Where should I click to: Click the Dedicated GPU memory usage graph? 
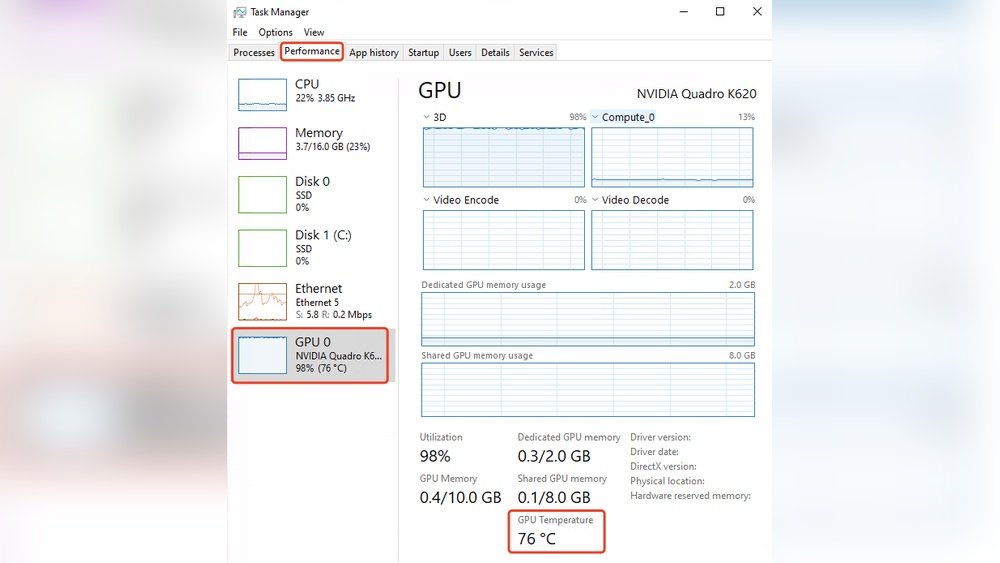pyautogui.click(x=587, y=319)
